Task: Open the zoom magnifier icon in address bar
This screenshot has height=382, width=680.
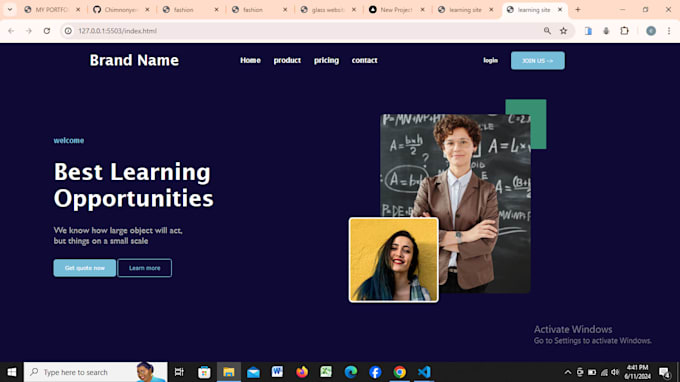Action: point(547,31)
